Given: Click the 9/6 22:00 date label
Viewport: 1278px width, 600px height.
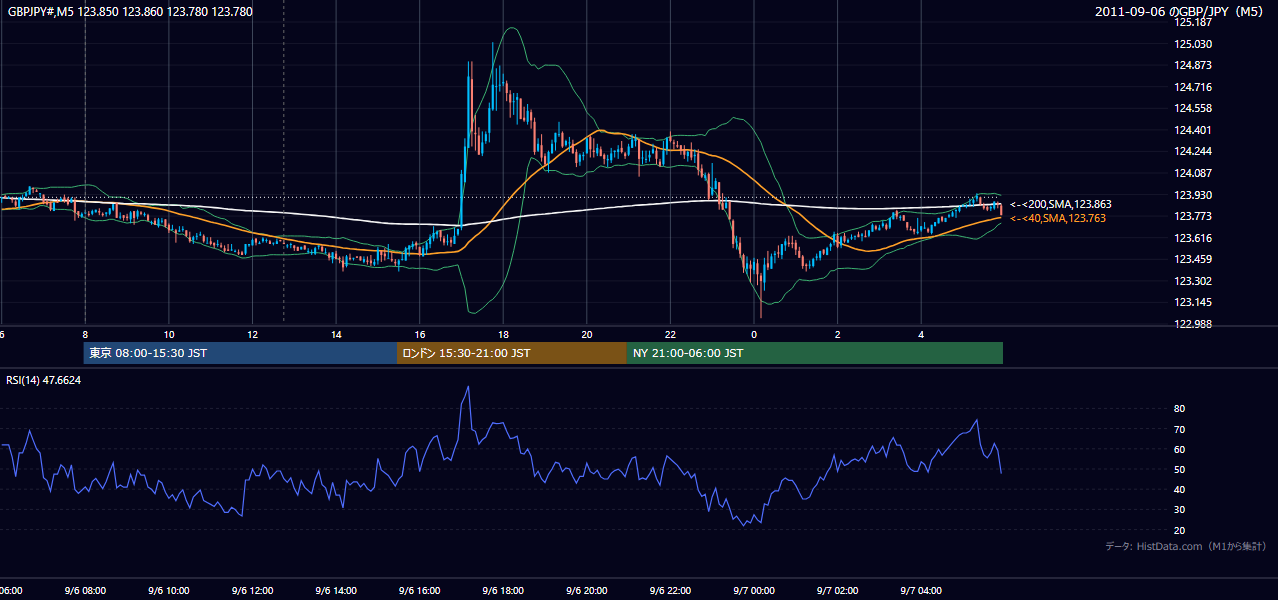Looking at the screenshot, I should point(671,591).
